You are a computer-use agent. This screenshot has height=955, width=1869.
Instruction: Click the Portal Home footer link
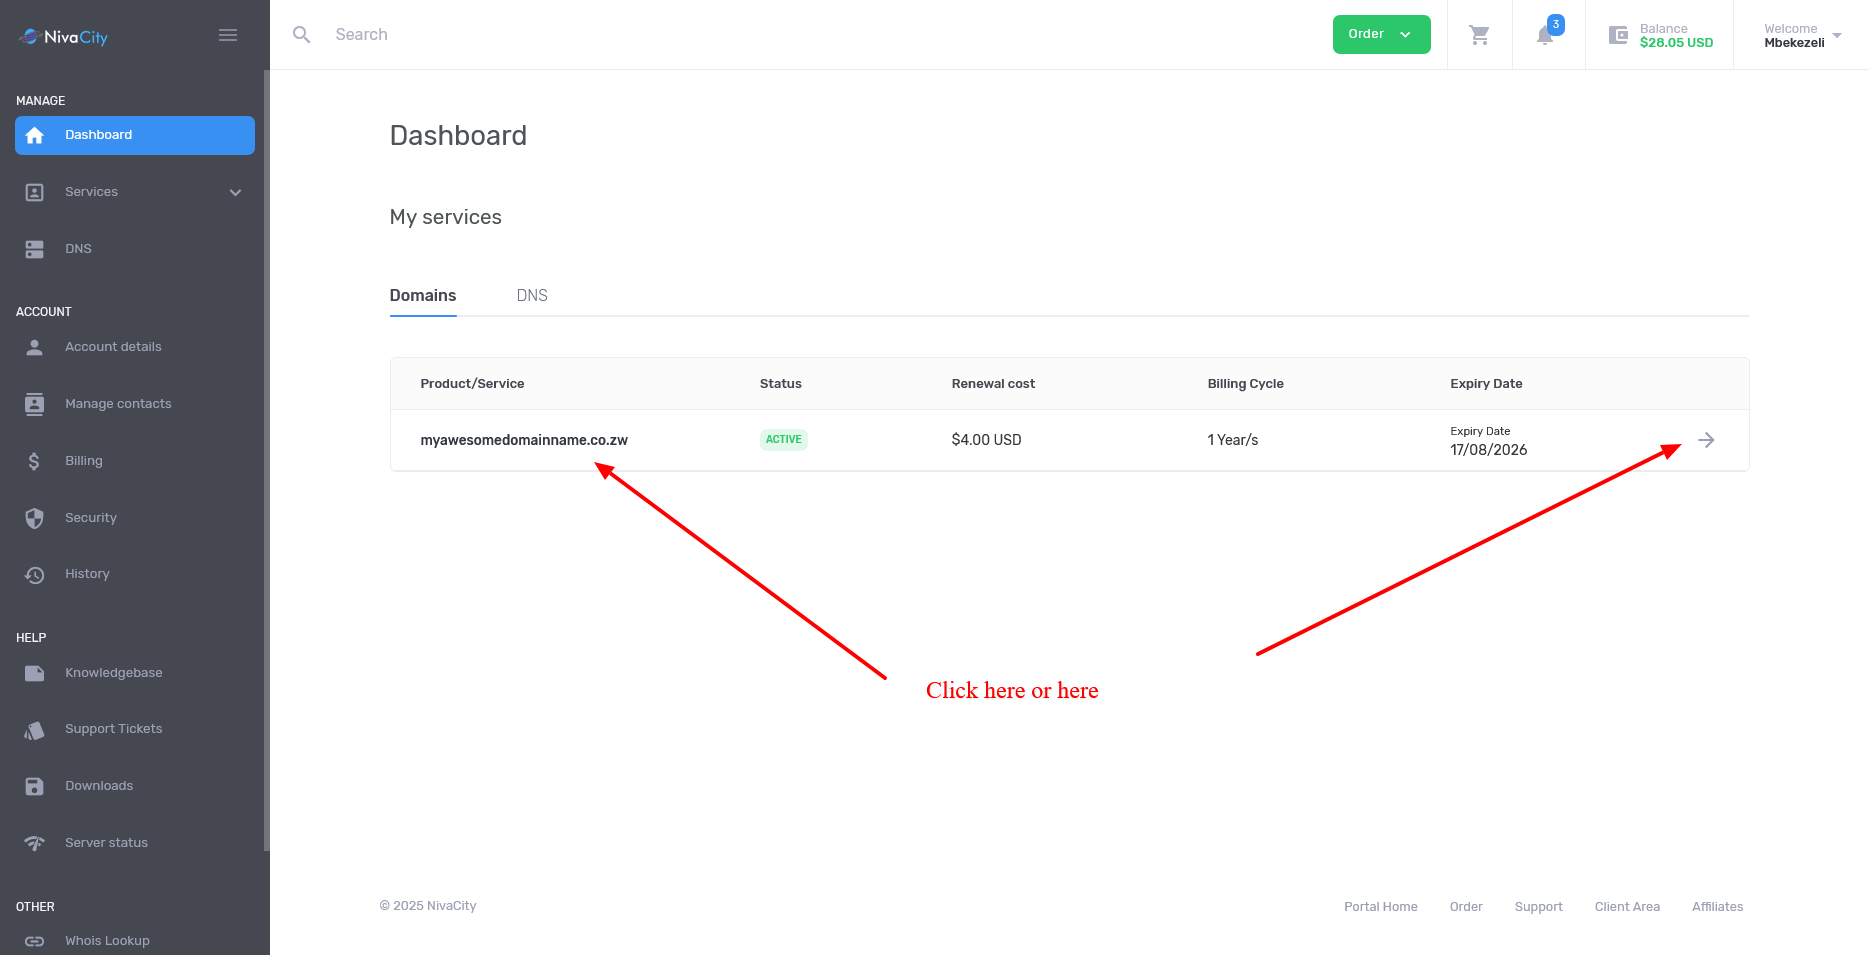1380,907
